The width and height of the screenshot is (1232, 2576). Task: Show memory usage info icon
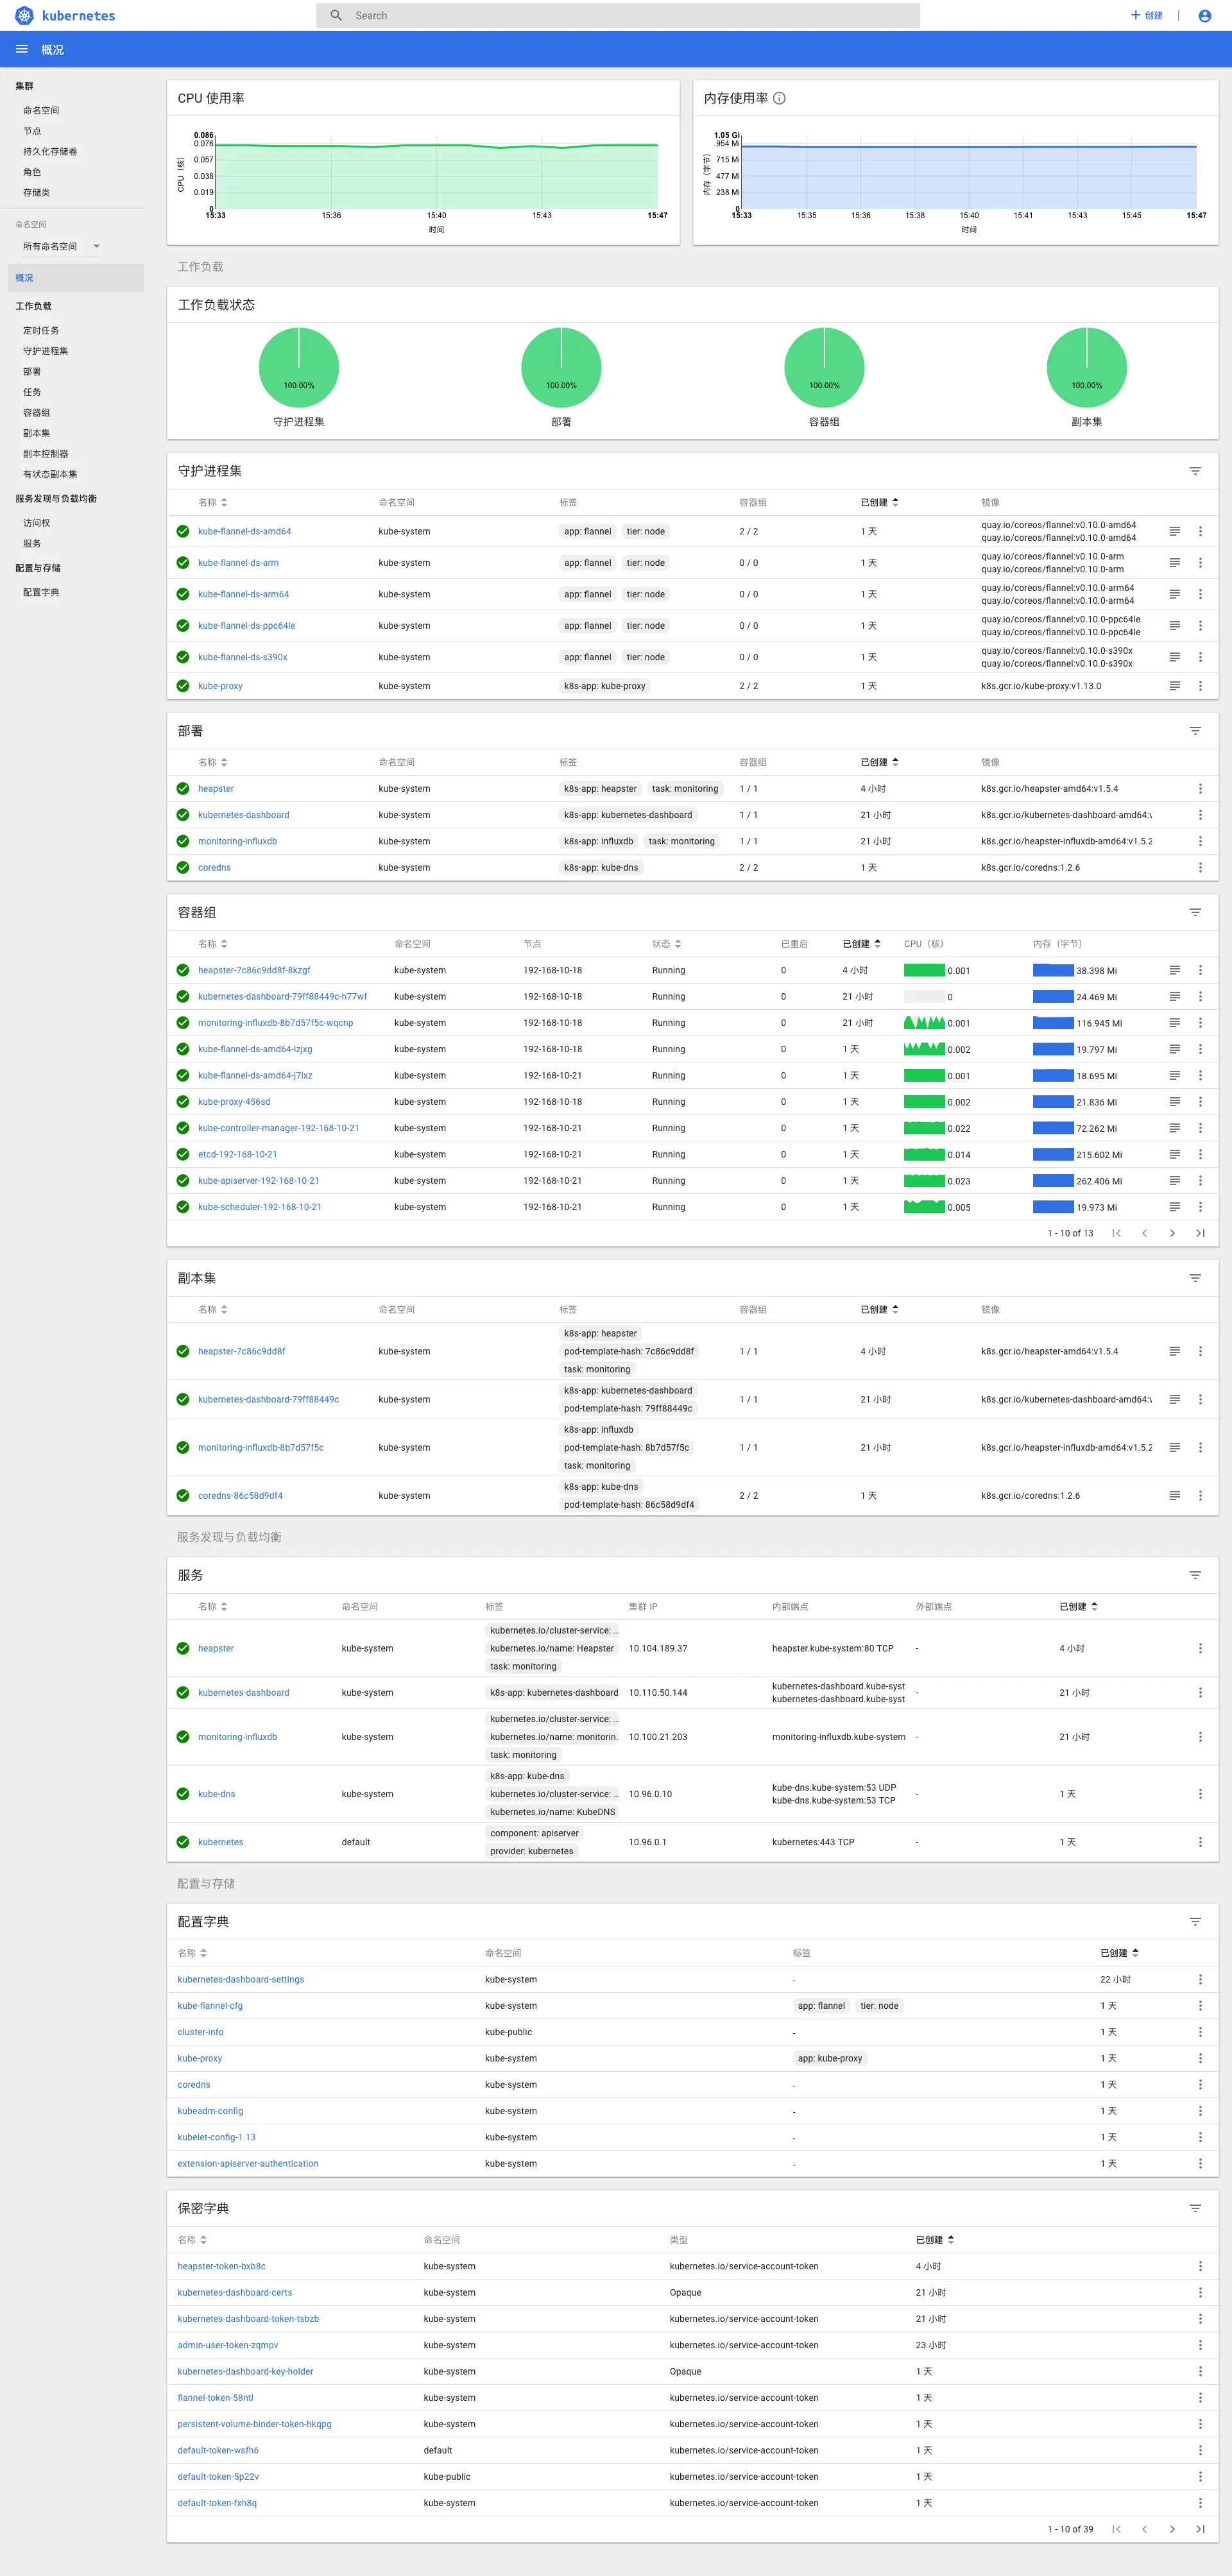(x=779, y=98)
